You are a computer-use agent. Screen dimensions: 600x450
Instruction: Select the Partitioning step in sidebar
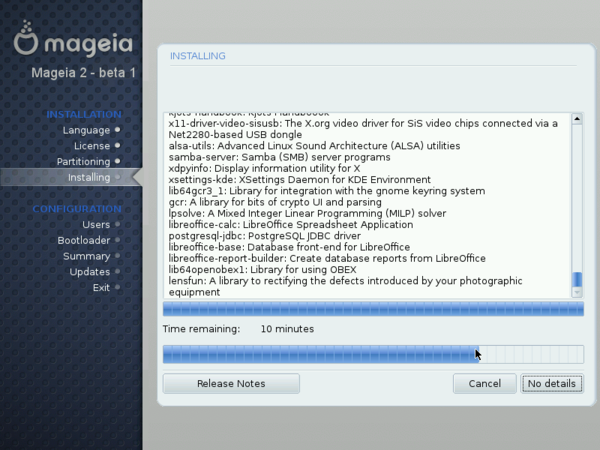tap(83, 161)
